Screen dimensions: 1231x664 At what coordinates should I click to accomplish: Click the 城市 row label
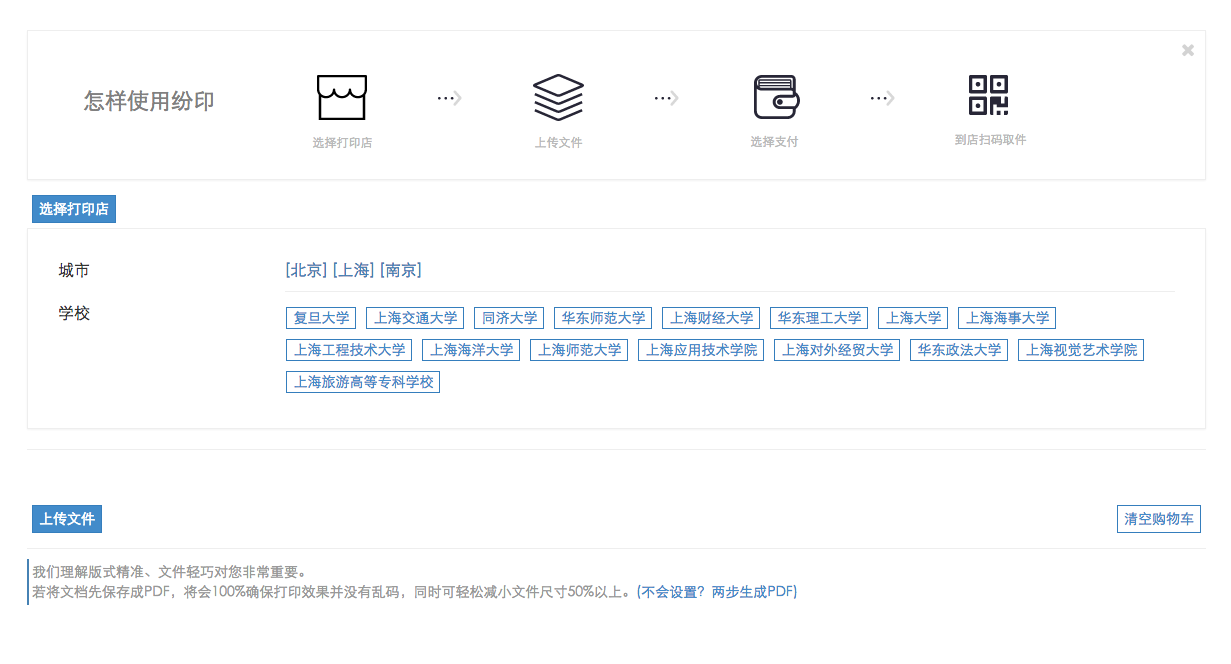(74, 270)
